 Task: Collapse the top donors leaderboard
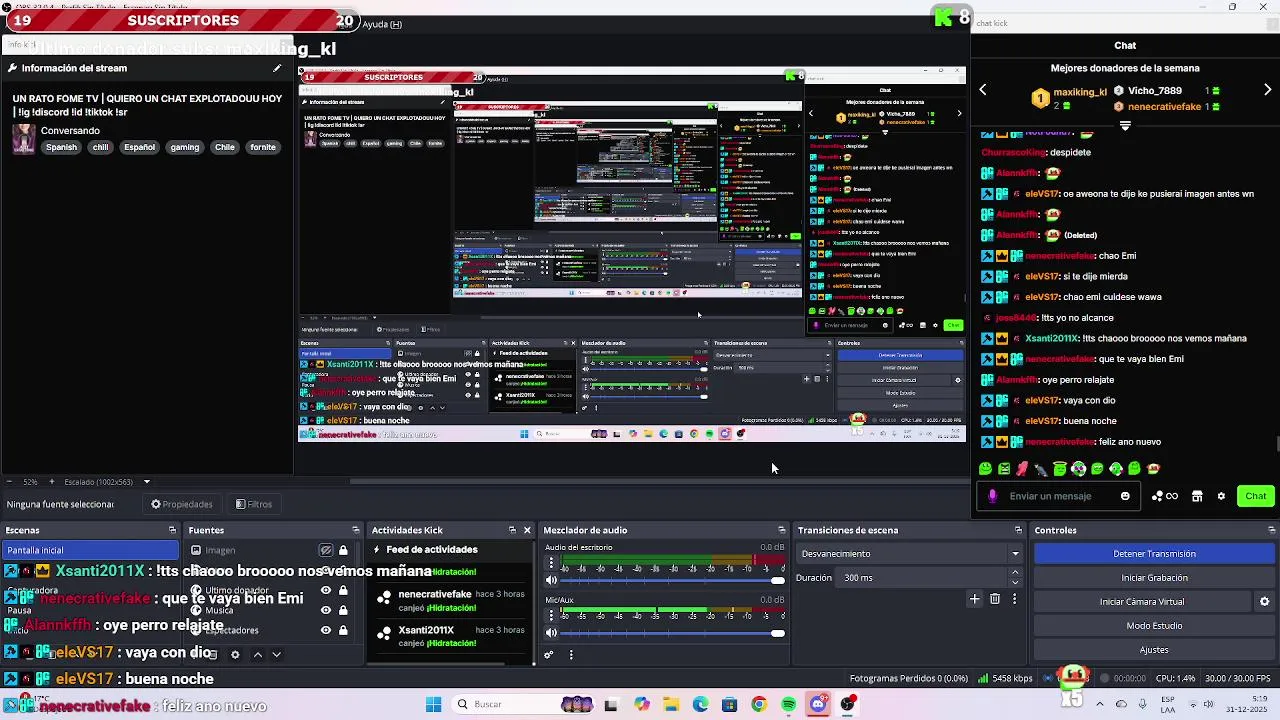pos(1125,127)
